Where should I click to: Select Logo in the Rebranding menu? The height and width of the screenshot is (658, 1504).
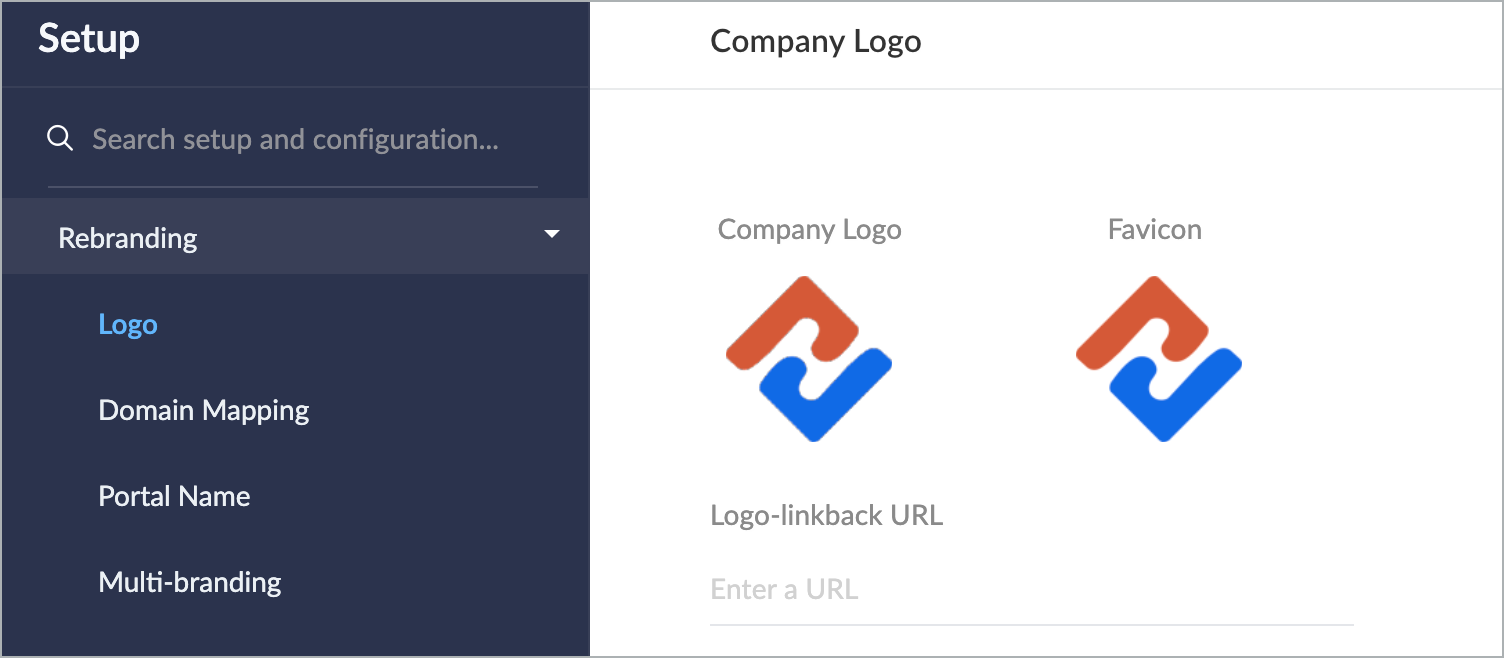tap(128, 325)
